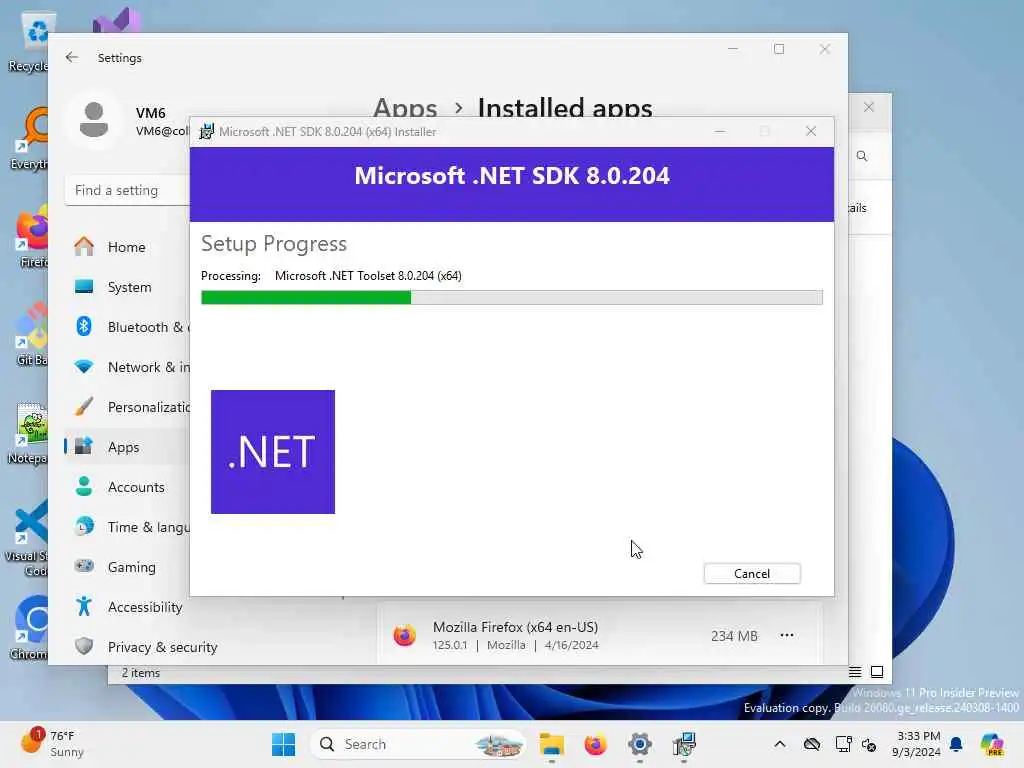Open Bluetooth & devices settings
This screenshot has width=1024, height=768.
[x=127, y=327]
